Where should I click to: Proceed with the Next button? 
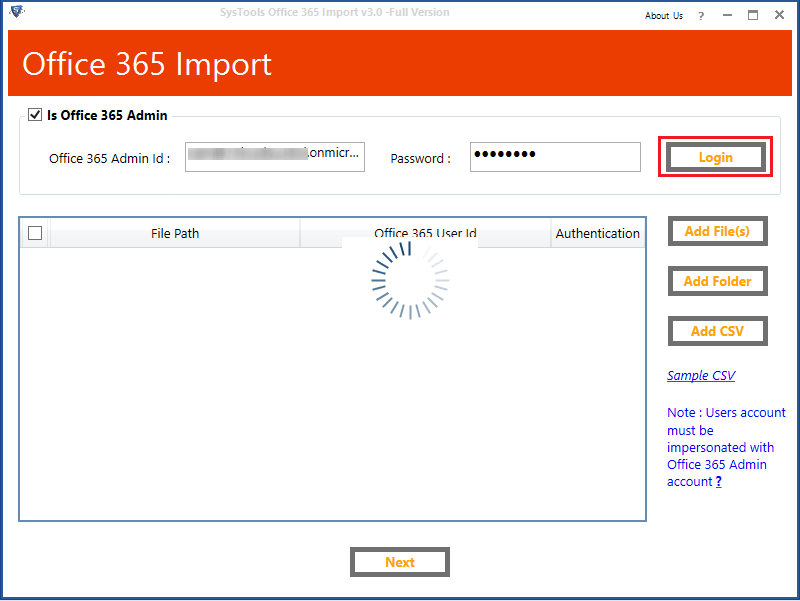(400, 562)
